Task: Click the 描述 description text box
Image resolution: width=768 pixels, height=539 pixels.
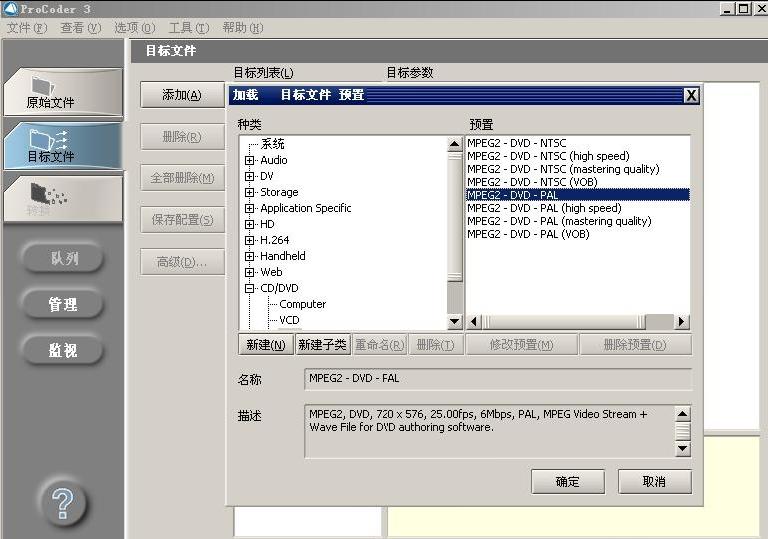Action: (490, 431)
